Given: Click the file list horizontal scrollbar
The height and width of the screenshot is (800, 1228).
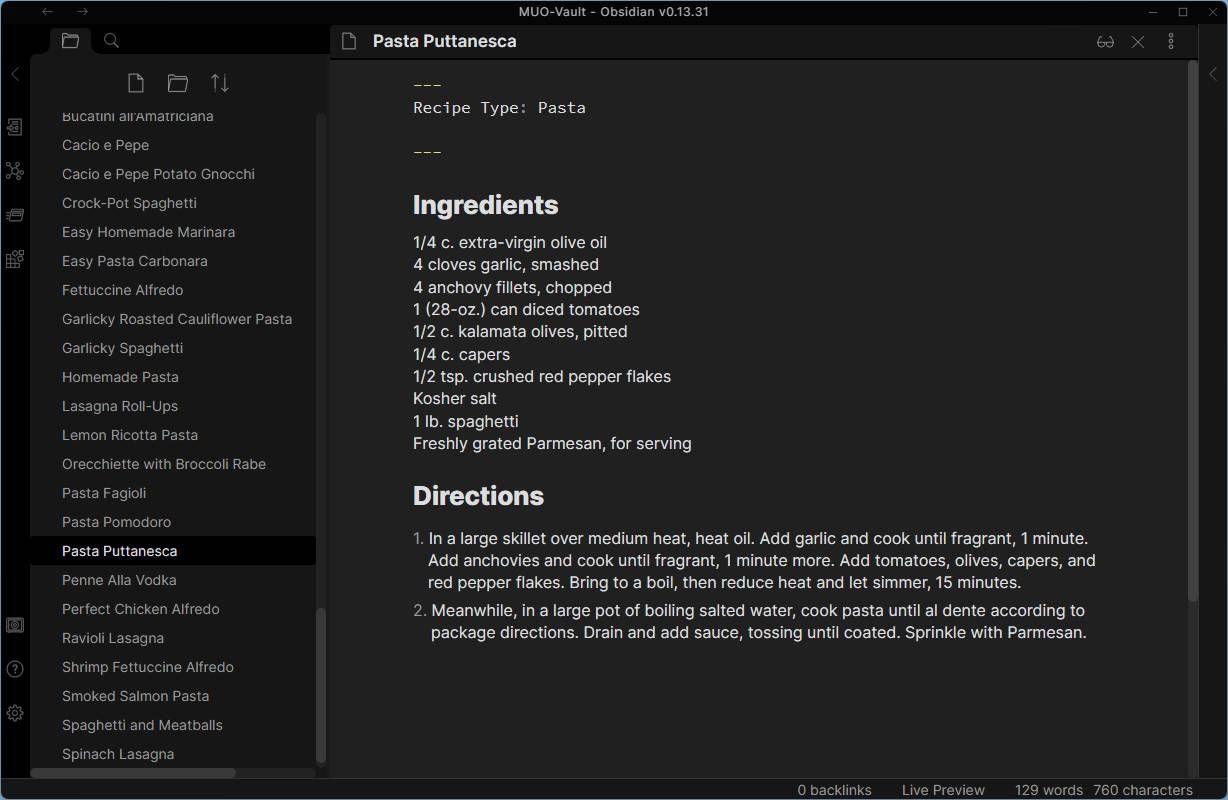Looking at the screenshot, I should [x=134, y=773].
